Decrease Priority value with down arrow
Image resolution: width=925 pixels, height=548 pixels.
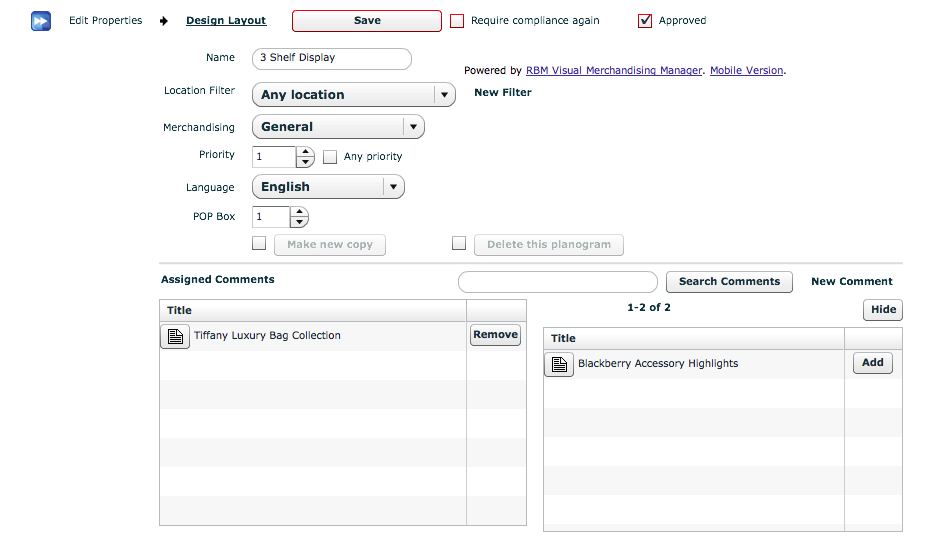point(305,162)
